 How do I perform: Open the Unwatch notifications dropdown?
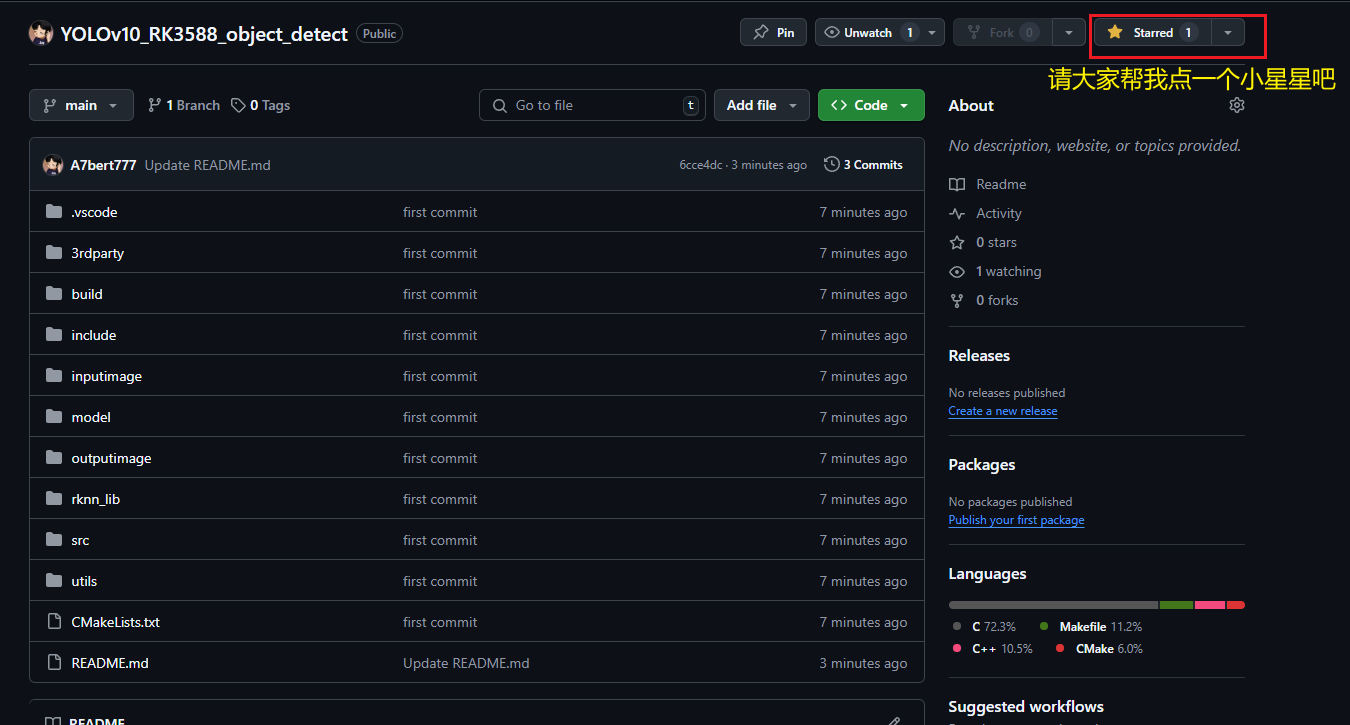coord(879,32)
